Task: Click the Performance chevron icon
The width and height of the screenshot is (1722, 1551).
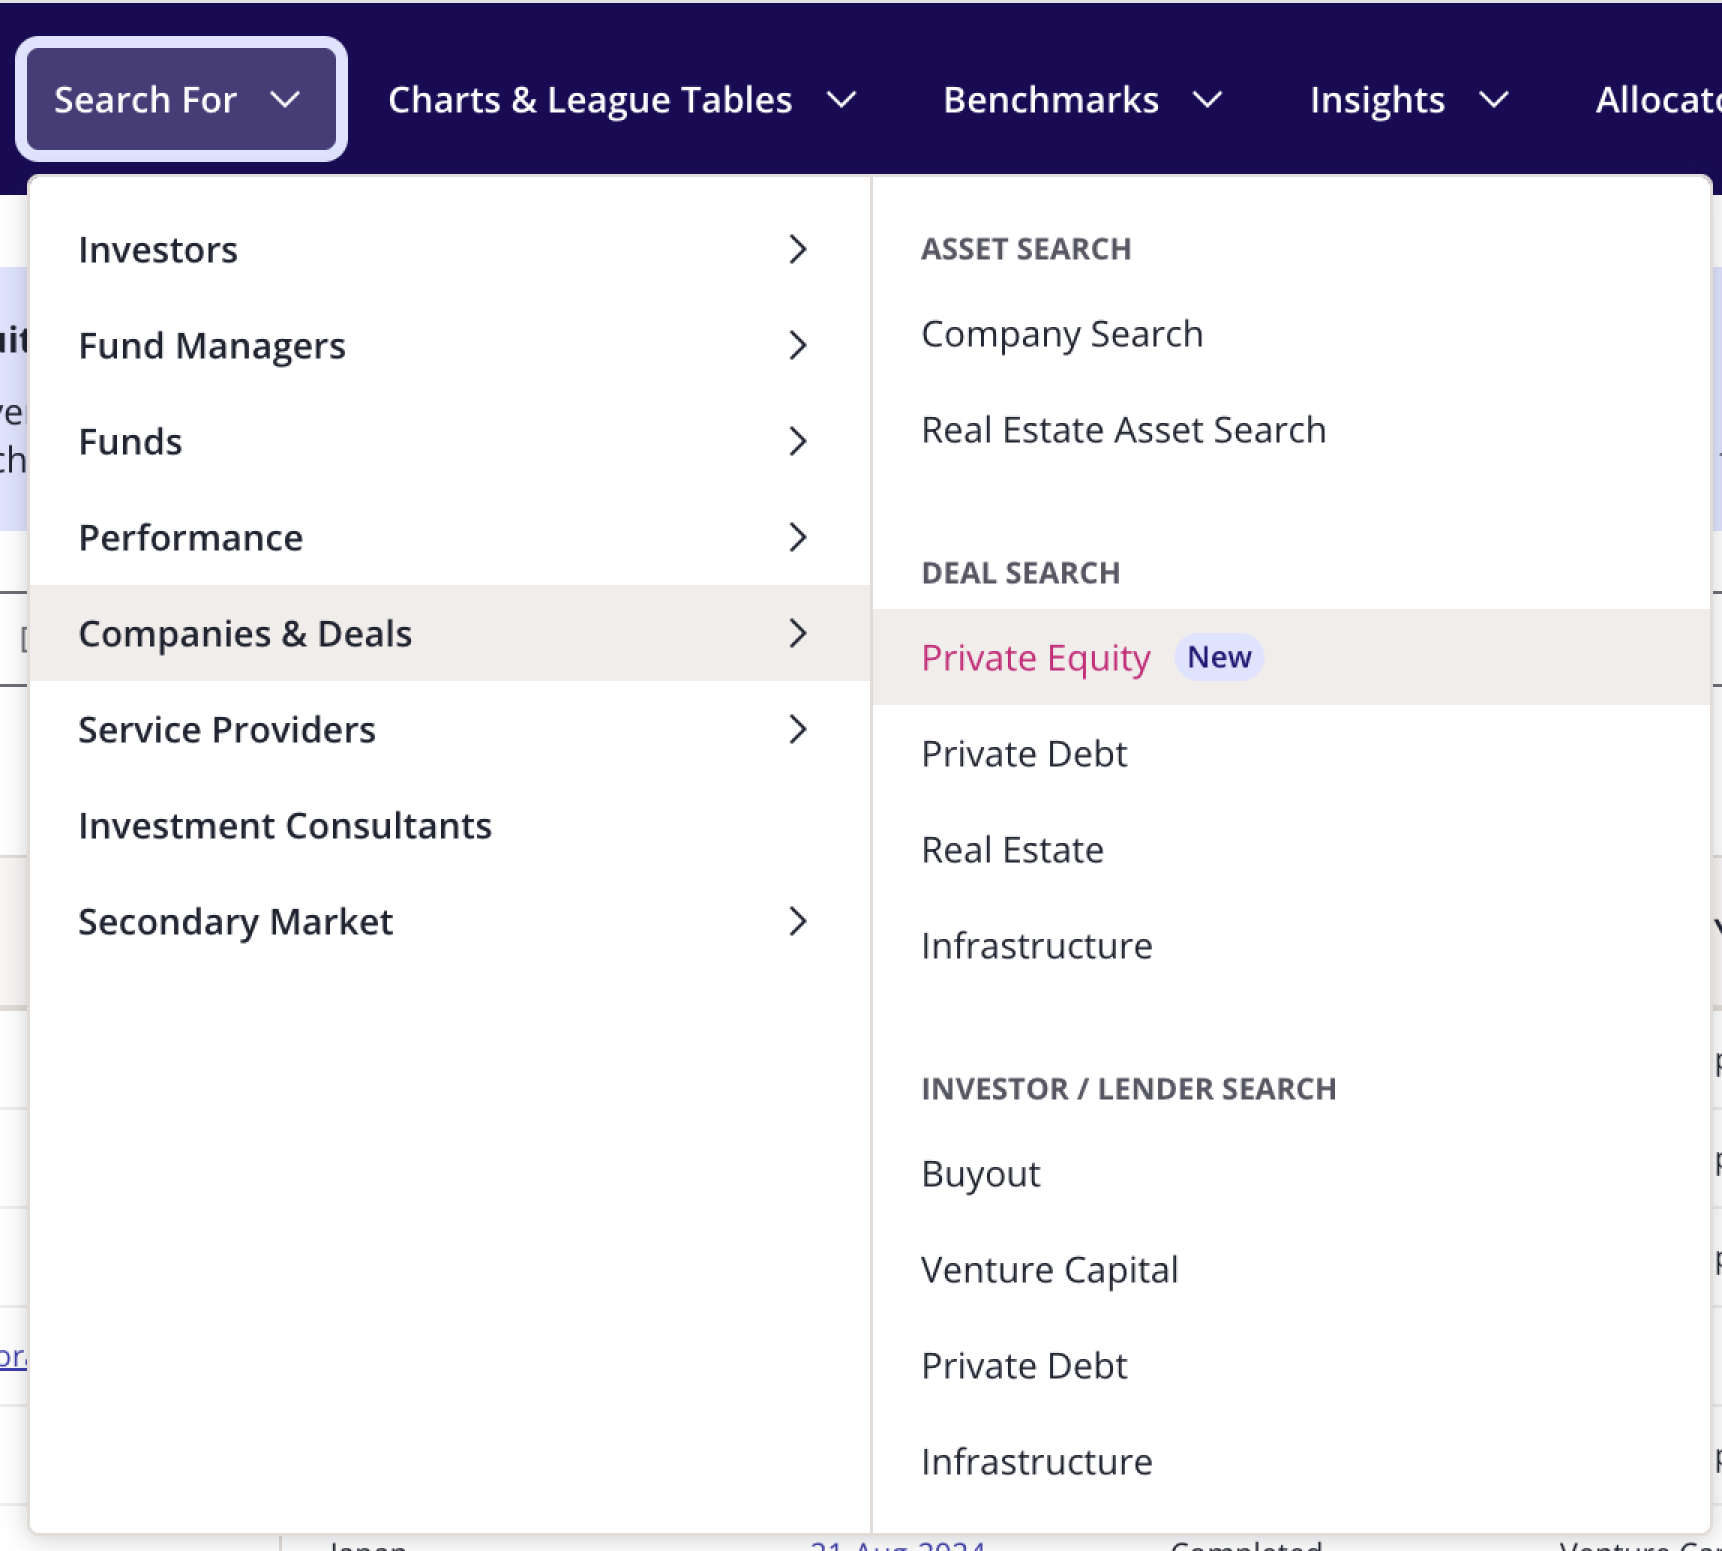Action: (x=797, y=538)
